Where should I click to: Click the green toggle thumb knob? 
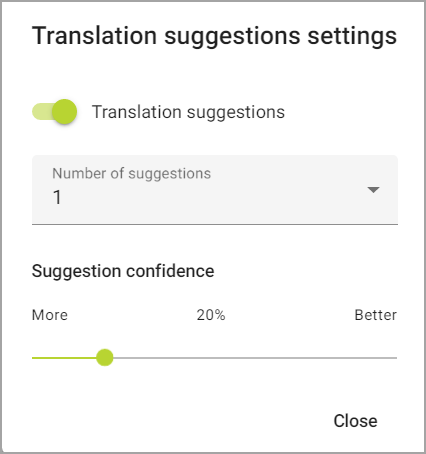(x=65, y=112)
